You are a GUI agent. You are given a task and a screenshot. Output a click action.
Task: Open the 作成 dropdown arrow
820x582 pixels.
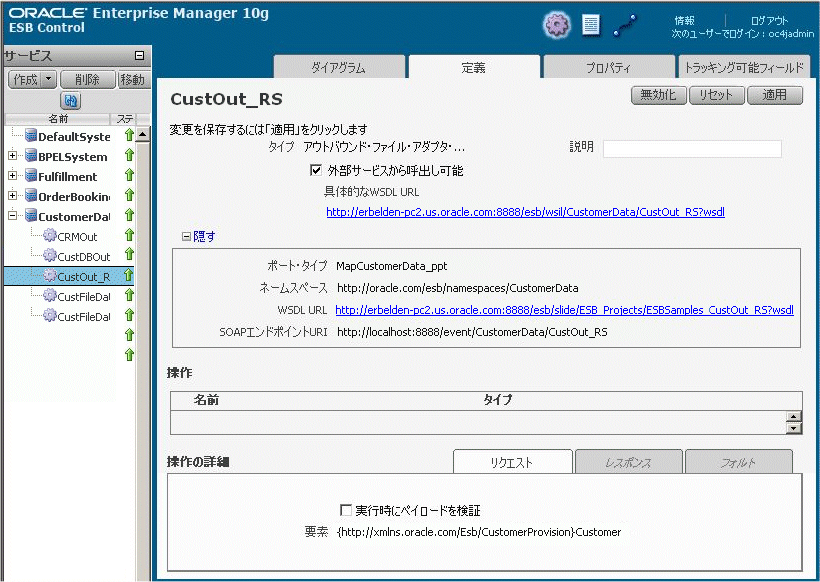point(49,79)
